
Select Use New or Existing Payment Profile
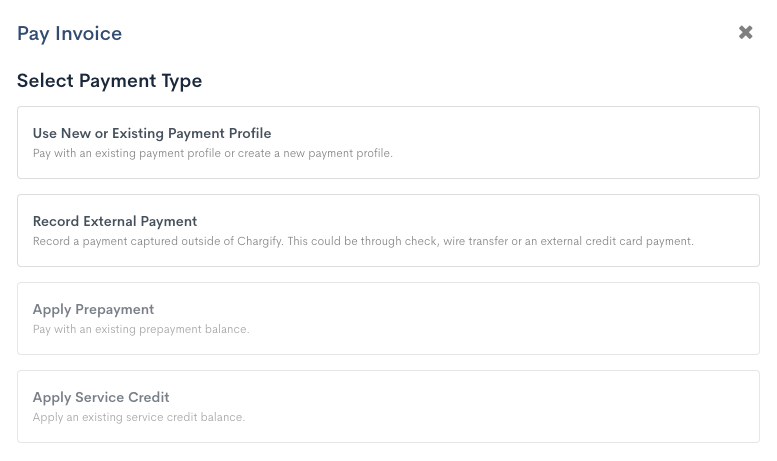click(x=388, y=143)
